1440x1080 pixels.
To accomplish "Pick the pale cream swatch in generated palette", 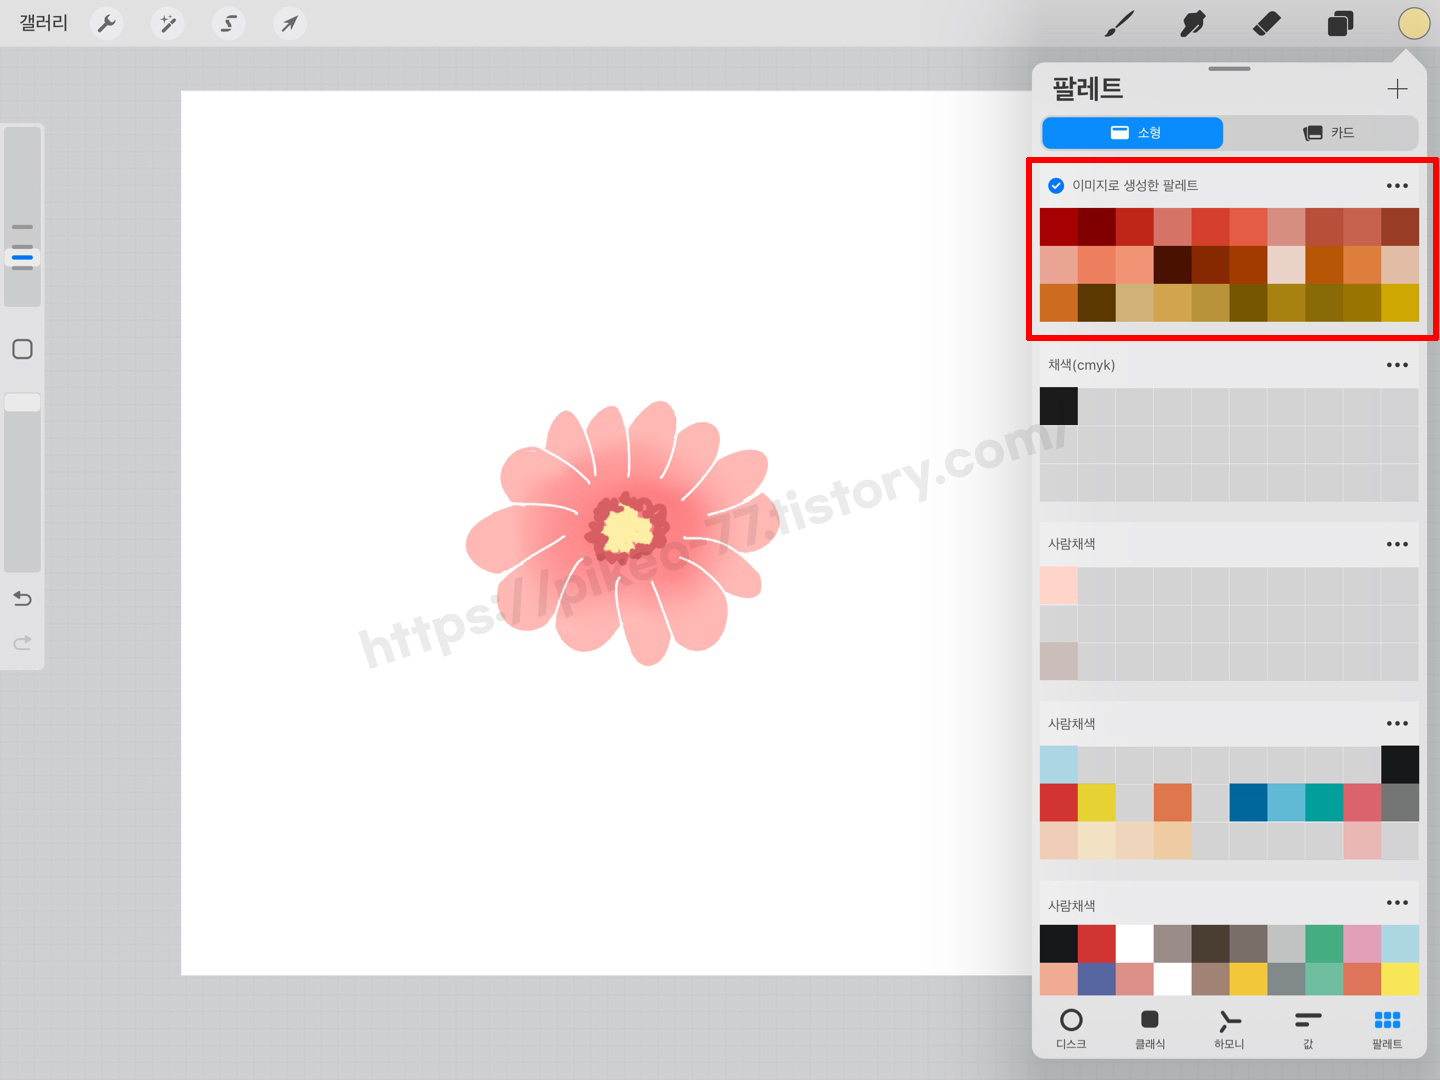I will 1286,265.
